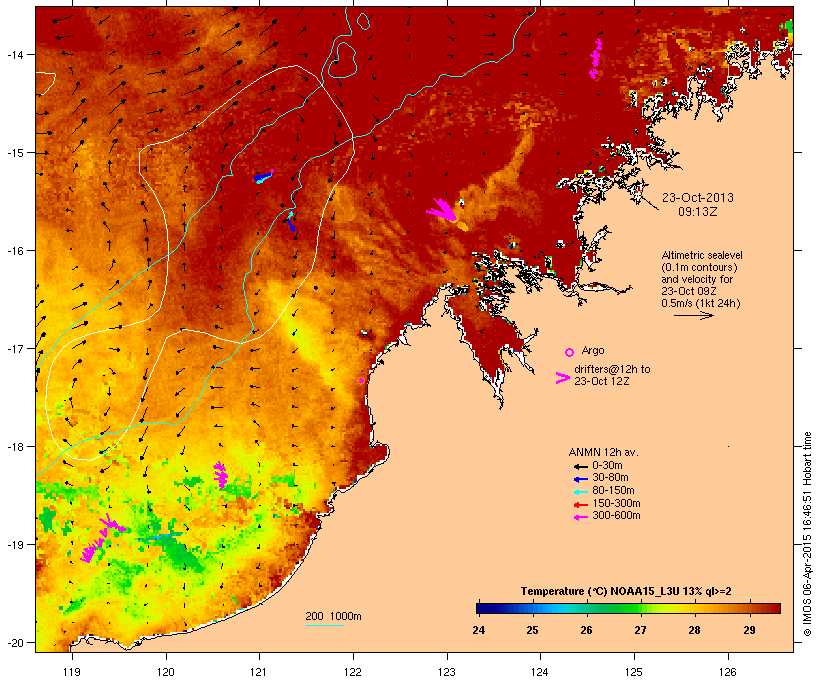Viewport: 820px width, 680px height.
Task: Click the longitude axis label 119
Action: pyautogui.click(x=72, y=672)
